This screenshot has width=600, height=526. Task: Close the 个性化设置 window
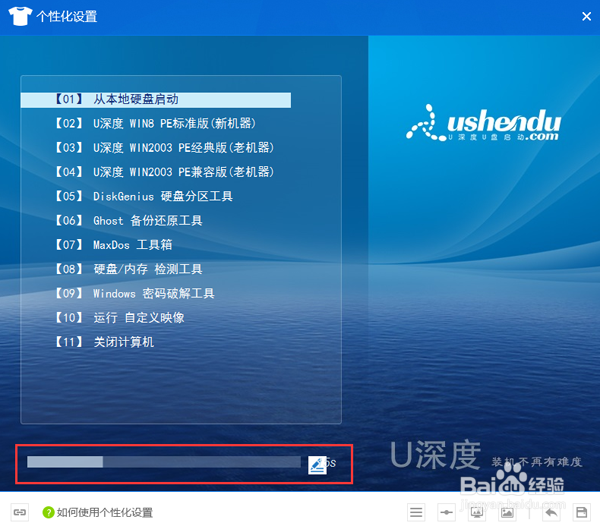pyautogui.click(x=586, y=16)
